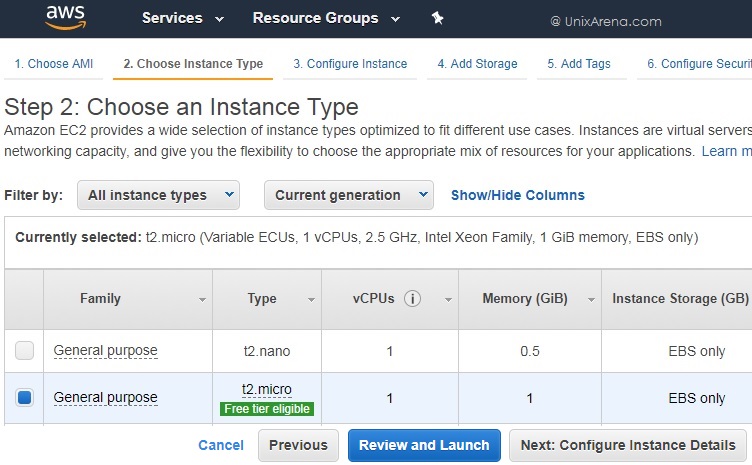Click the vCPUs info icon
The image size is (752, 465).
click(412, 299)
